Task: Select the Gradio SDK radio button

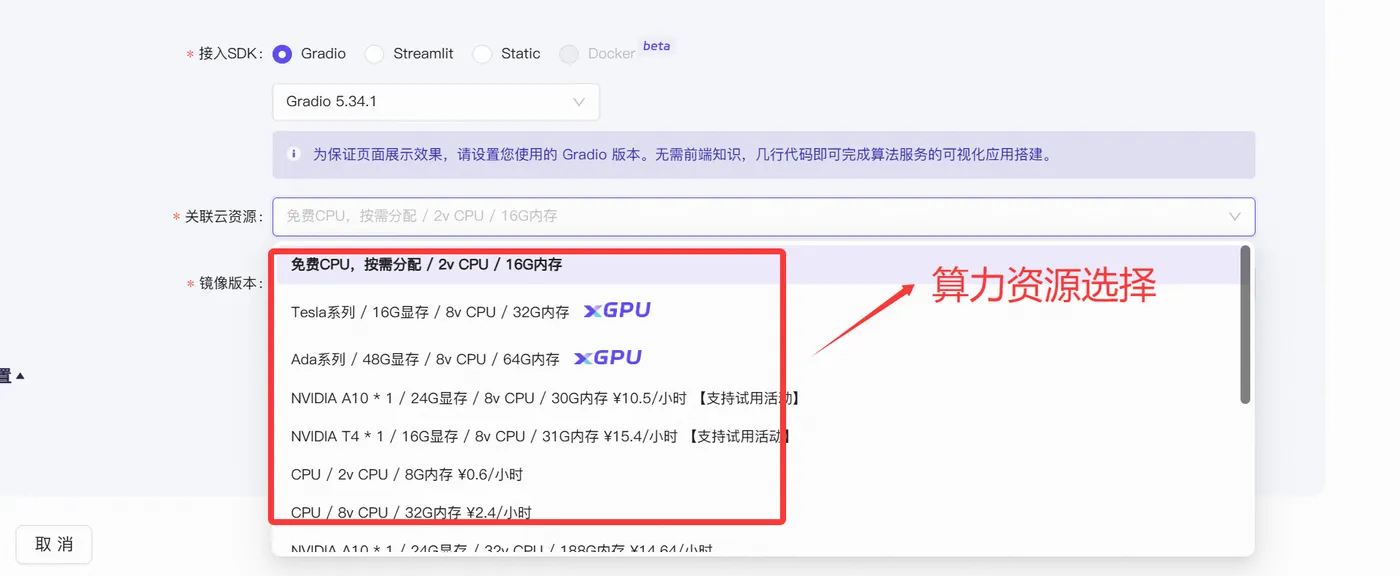Action: pos(282,54)
